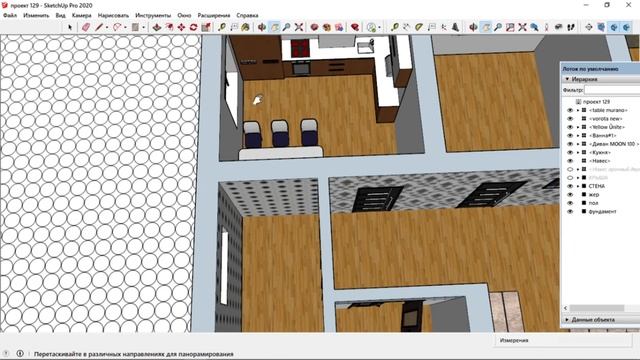Activate the Line pencil tool
This screenshot has width=640, height=360.
[99, 27]
